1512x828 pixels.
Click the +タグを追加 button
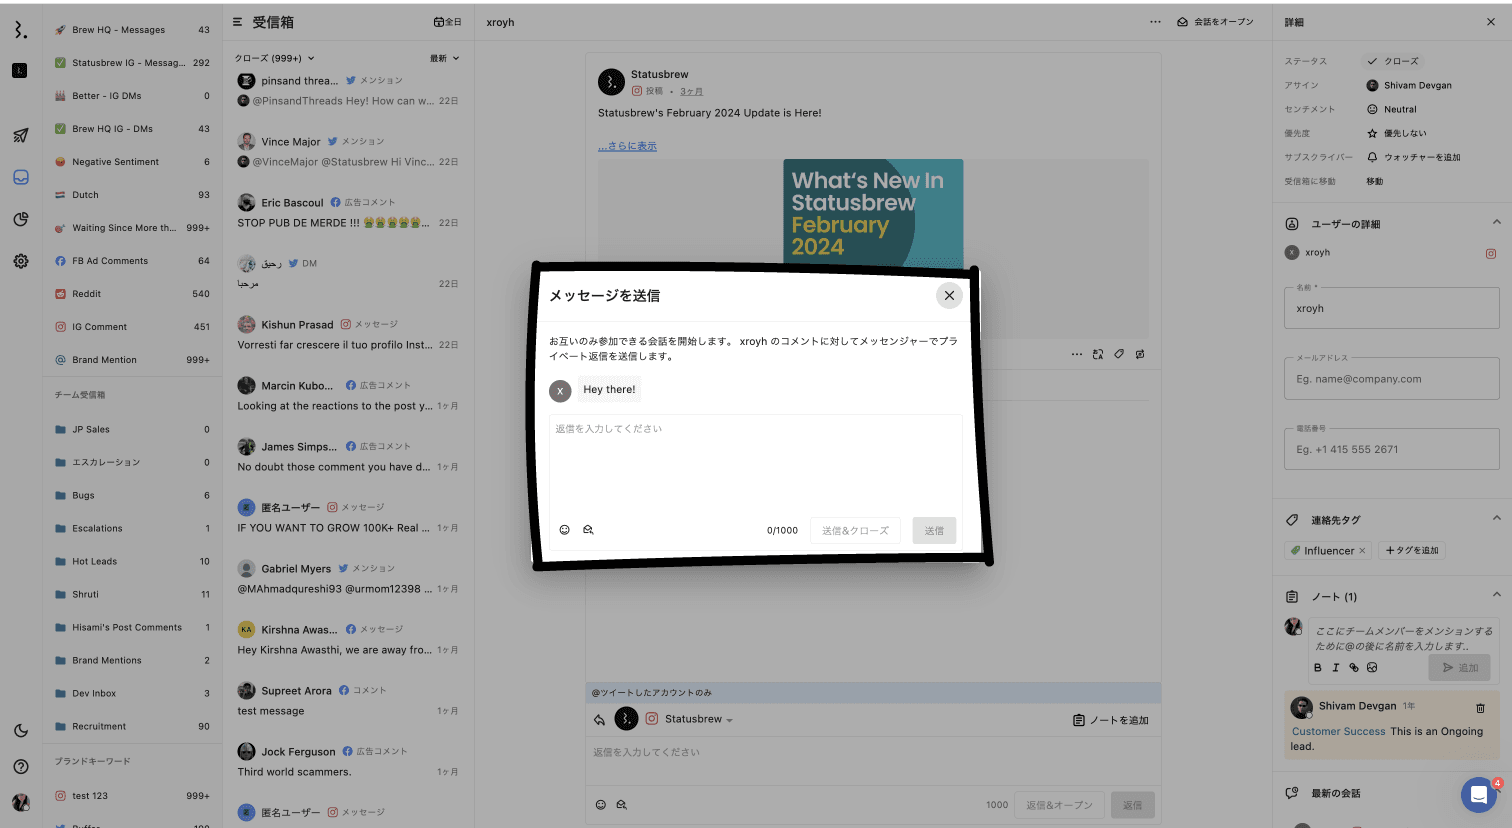coord(1411,551)
